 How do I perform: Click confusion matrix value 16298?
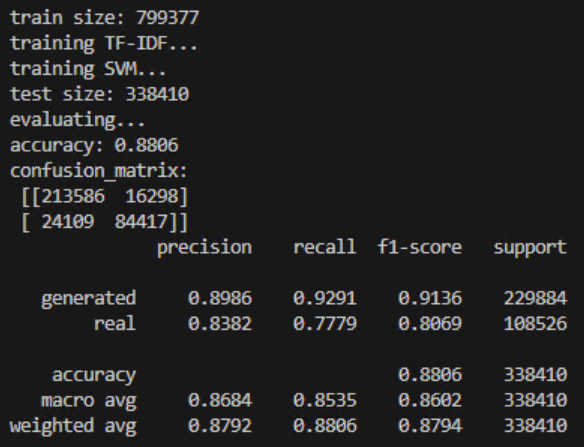point(152,196)
